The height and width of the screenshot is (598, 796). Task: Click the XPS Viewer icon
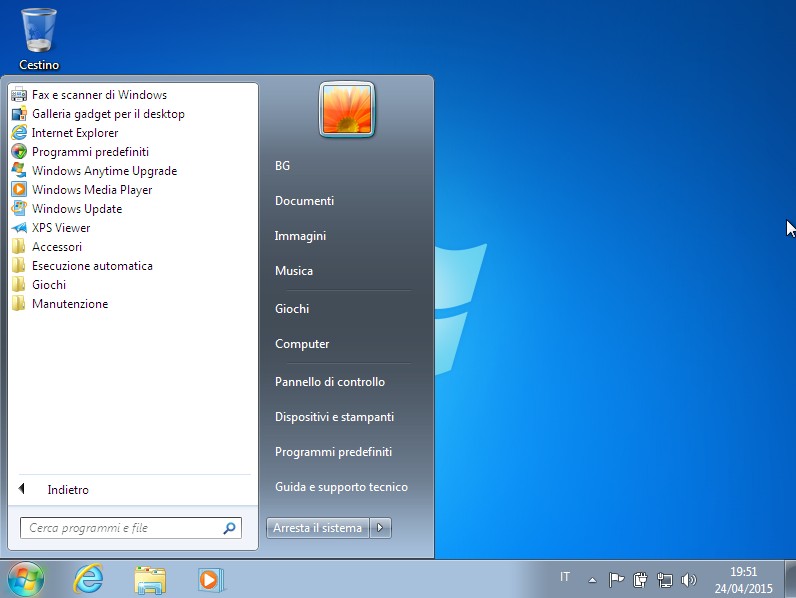[19, 228]
